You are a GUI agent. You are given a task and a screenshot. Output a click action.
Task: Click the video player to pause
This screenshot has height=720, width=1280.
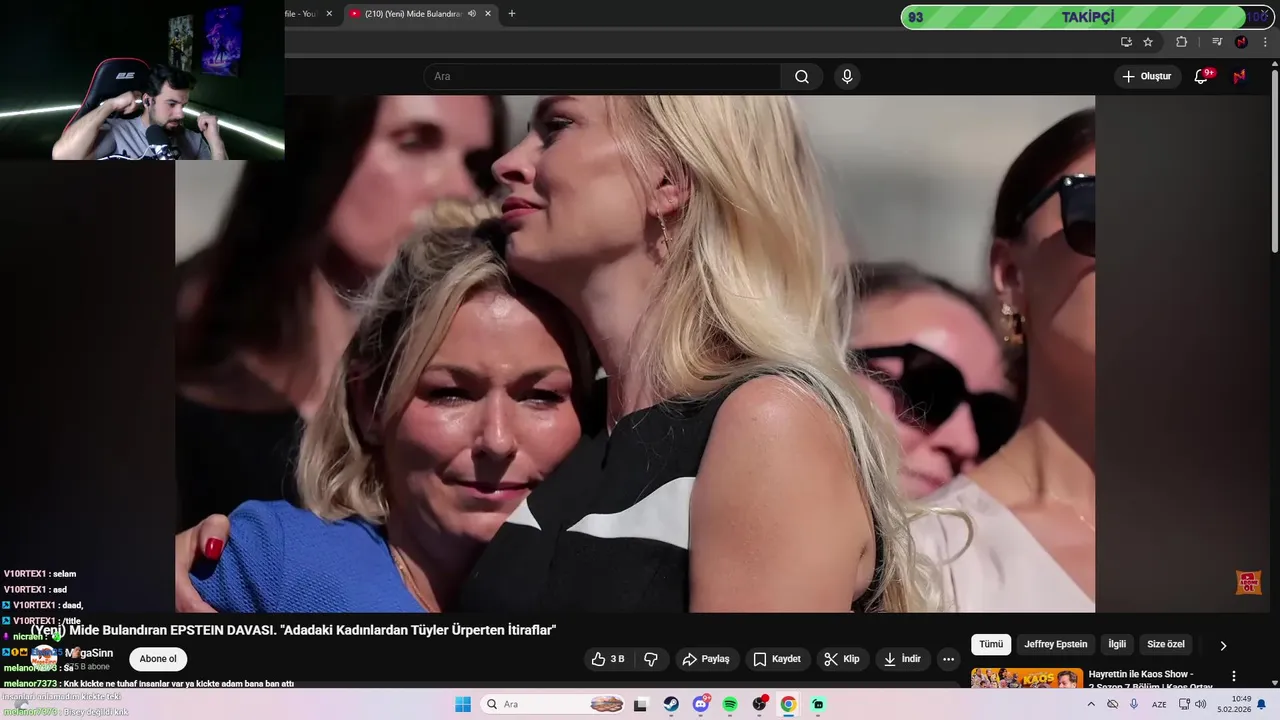point(635,354)
